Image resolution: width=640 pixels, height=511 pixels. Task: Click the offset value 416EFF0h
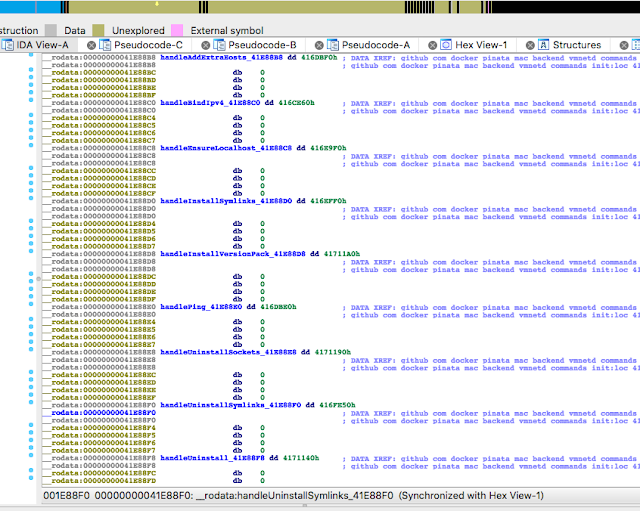328,201
